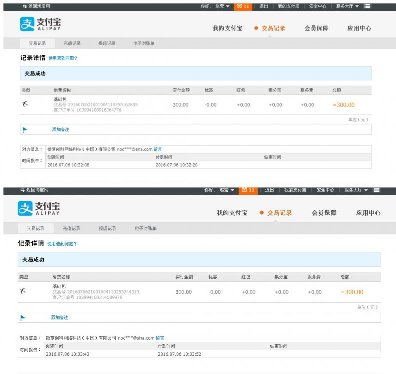This screenshot has width=396, height=374.
Task: Click the blue flag icon beside upper 添加备注
Action: pos(25,130)
